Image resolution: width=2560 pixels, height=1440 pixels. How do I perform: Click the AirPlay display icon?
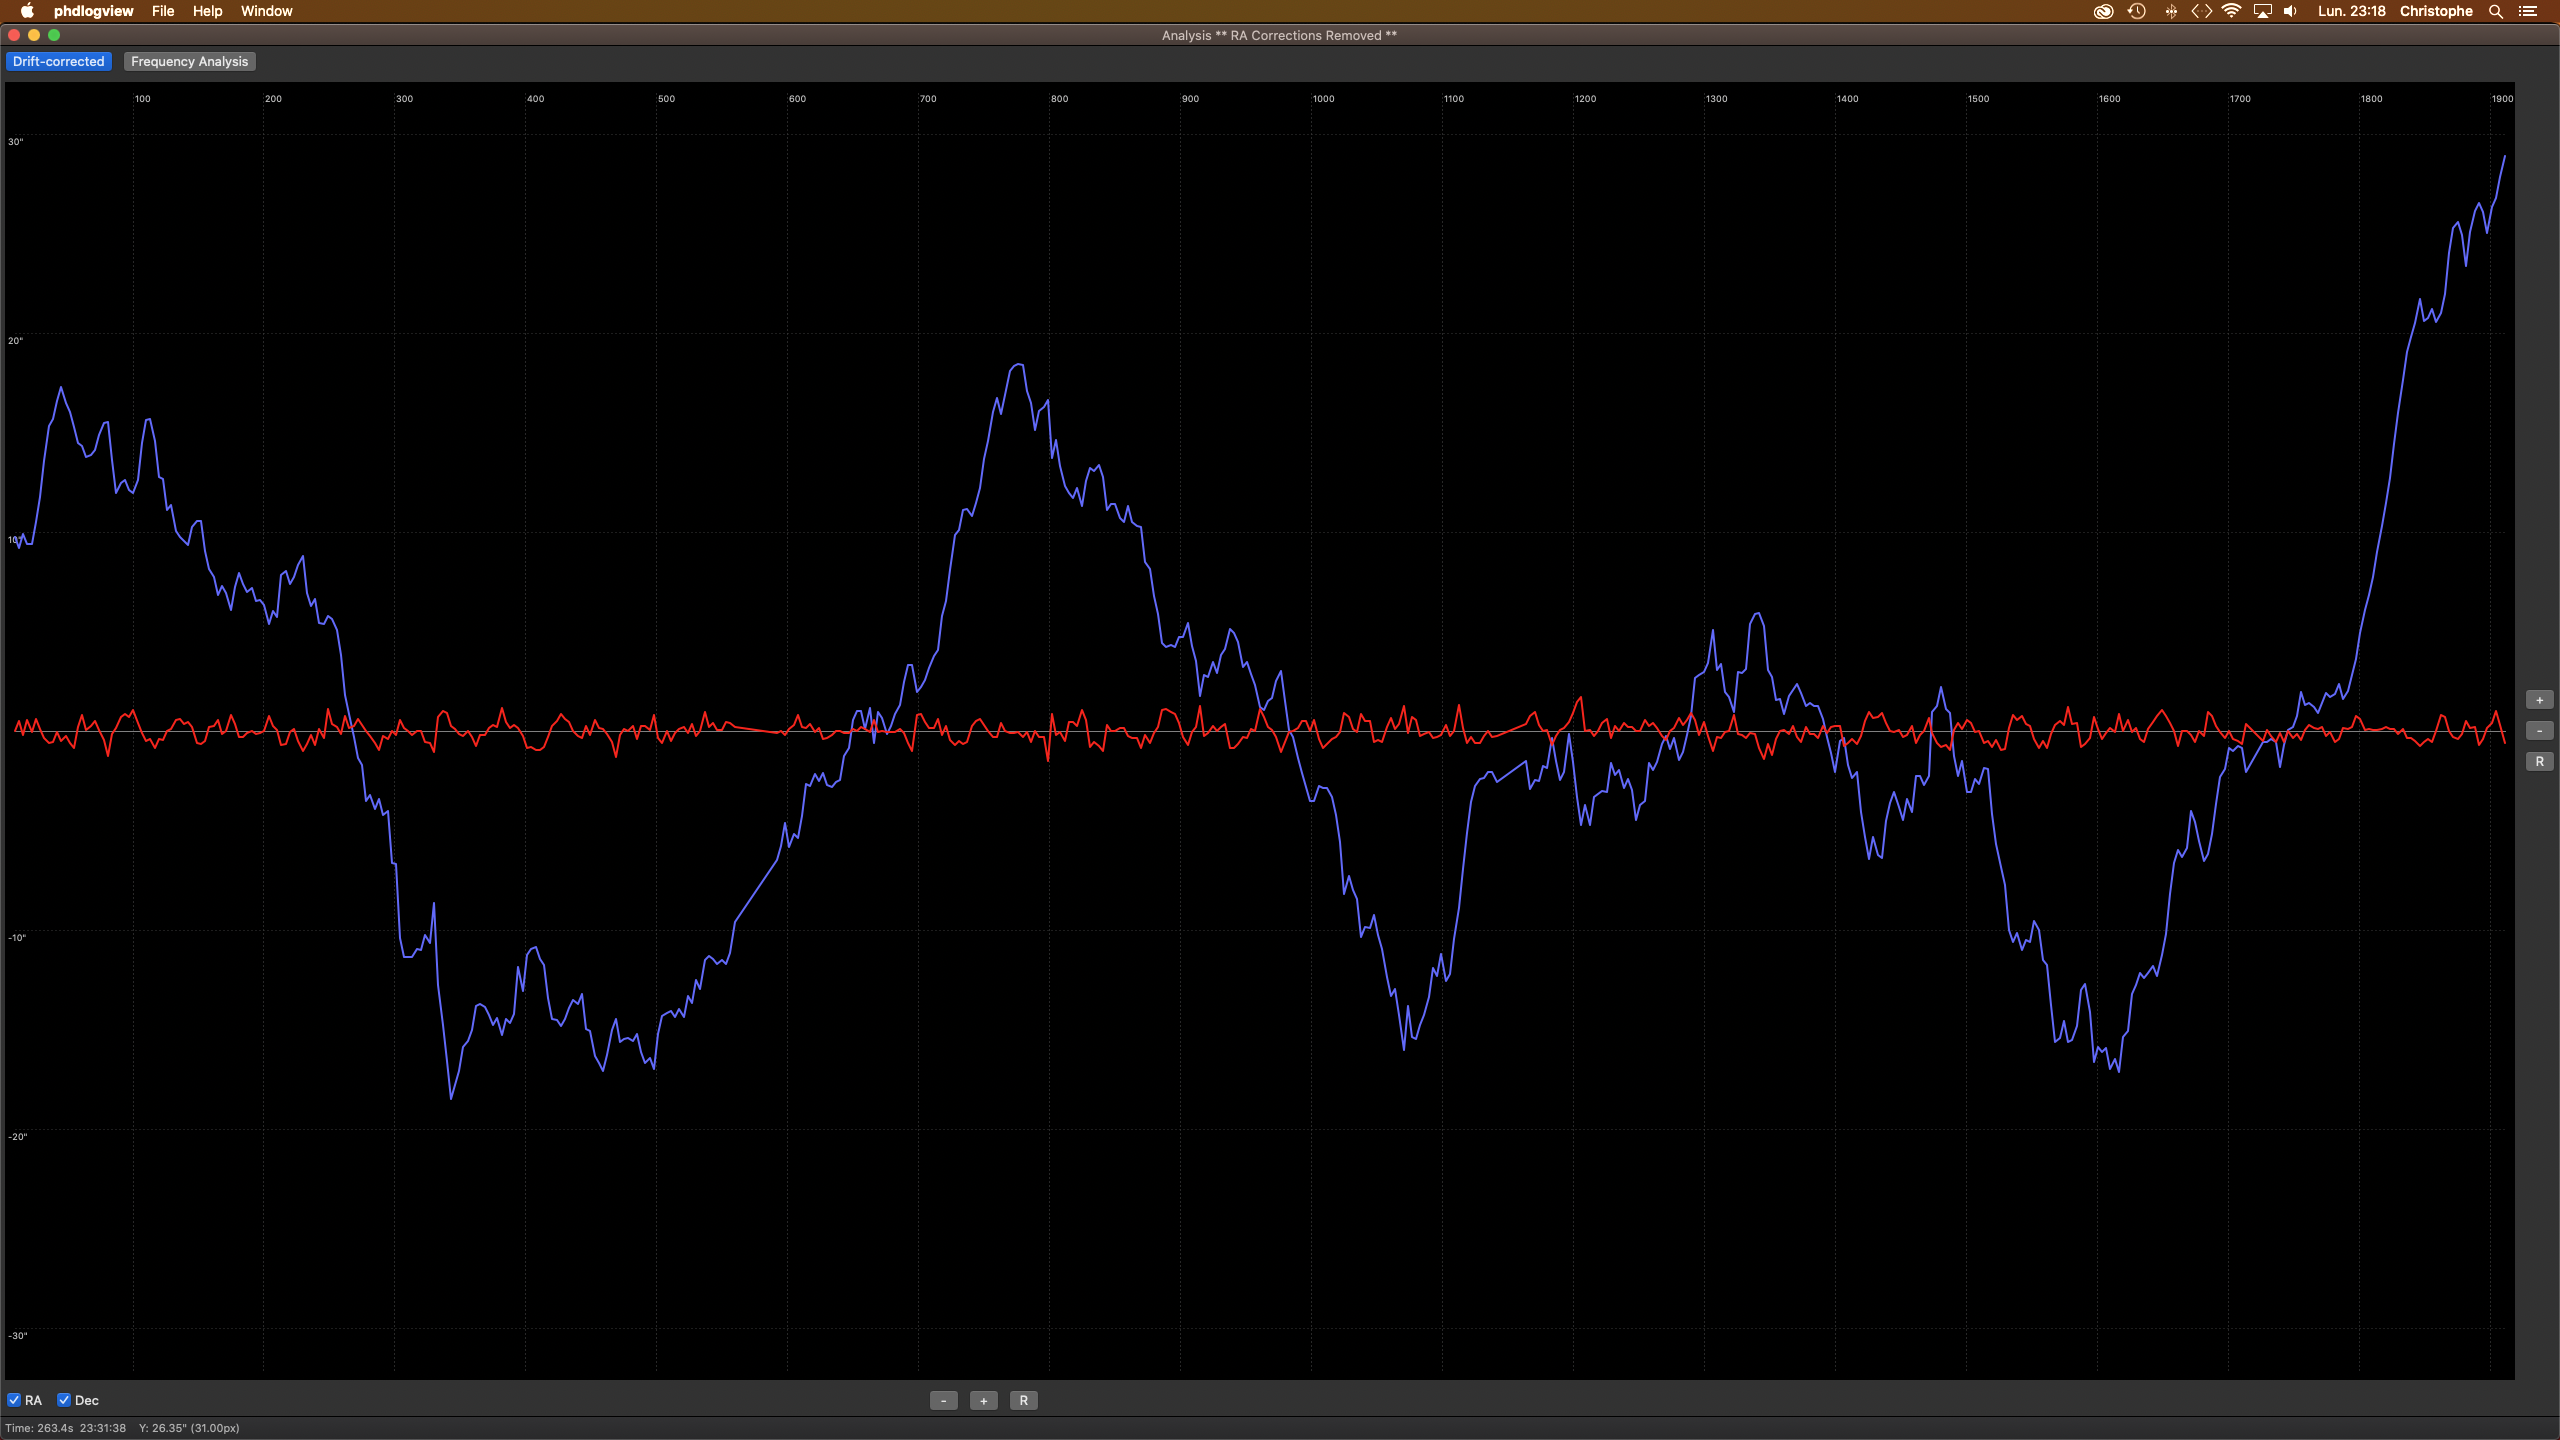click(2262, 11)
